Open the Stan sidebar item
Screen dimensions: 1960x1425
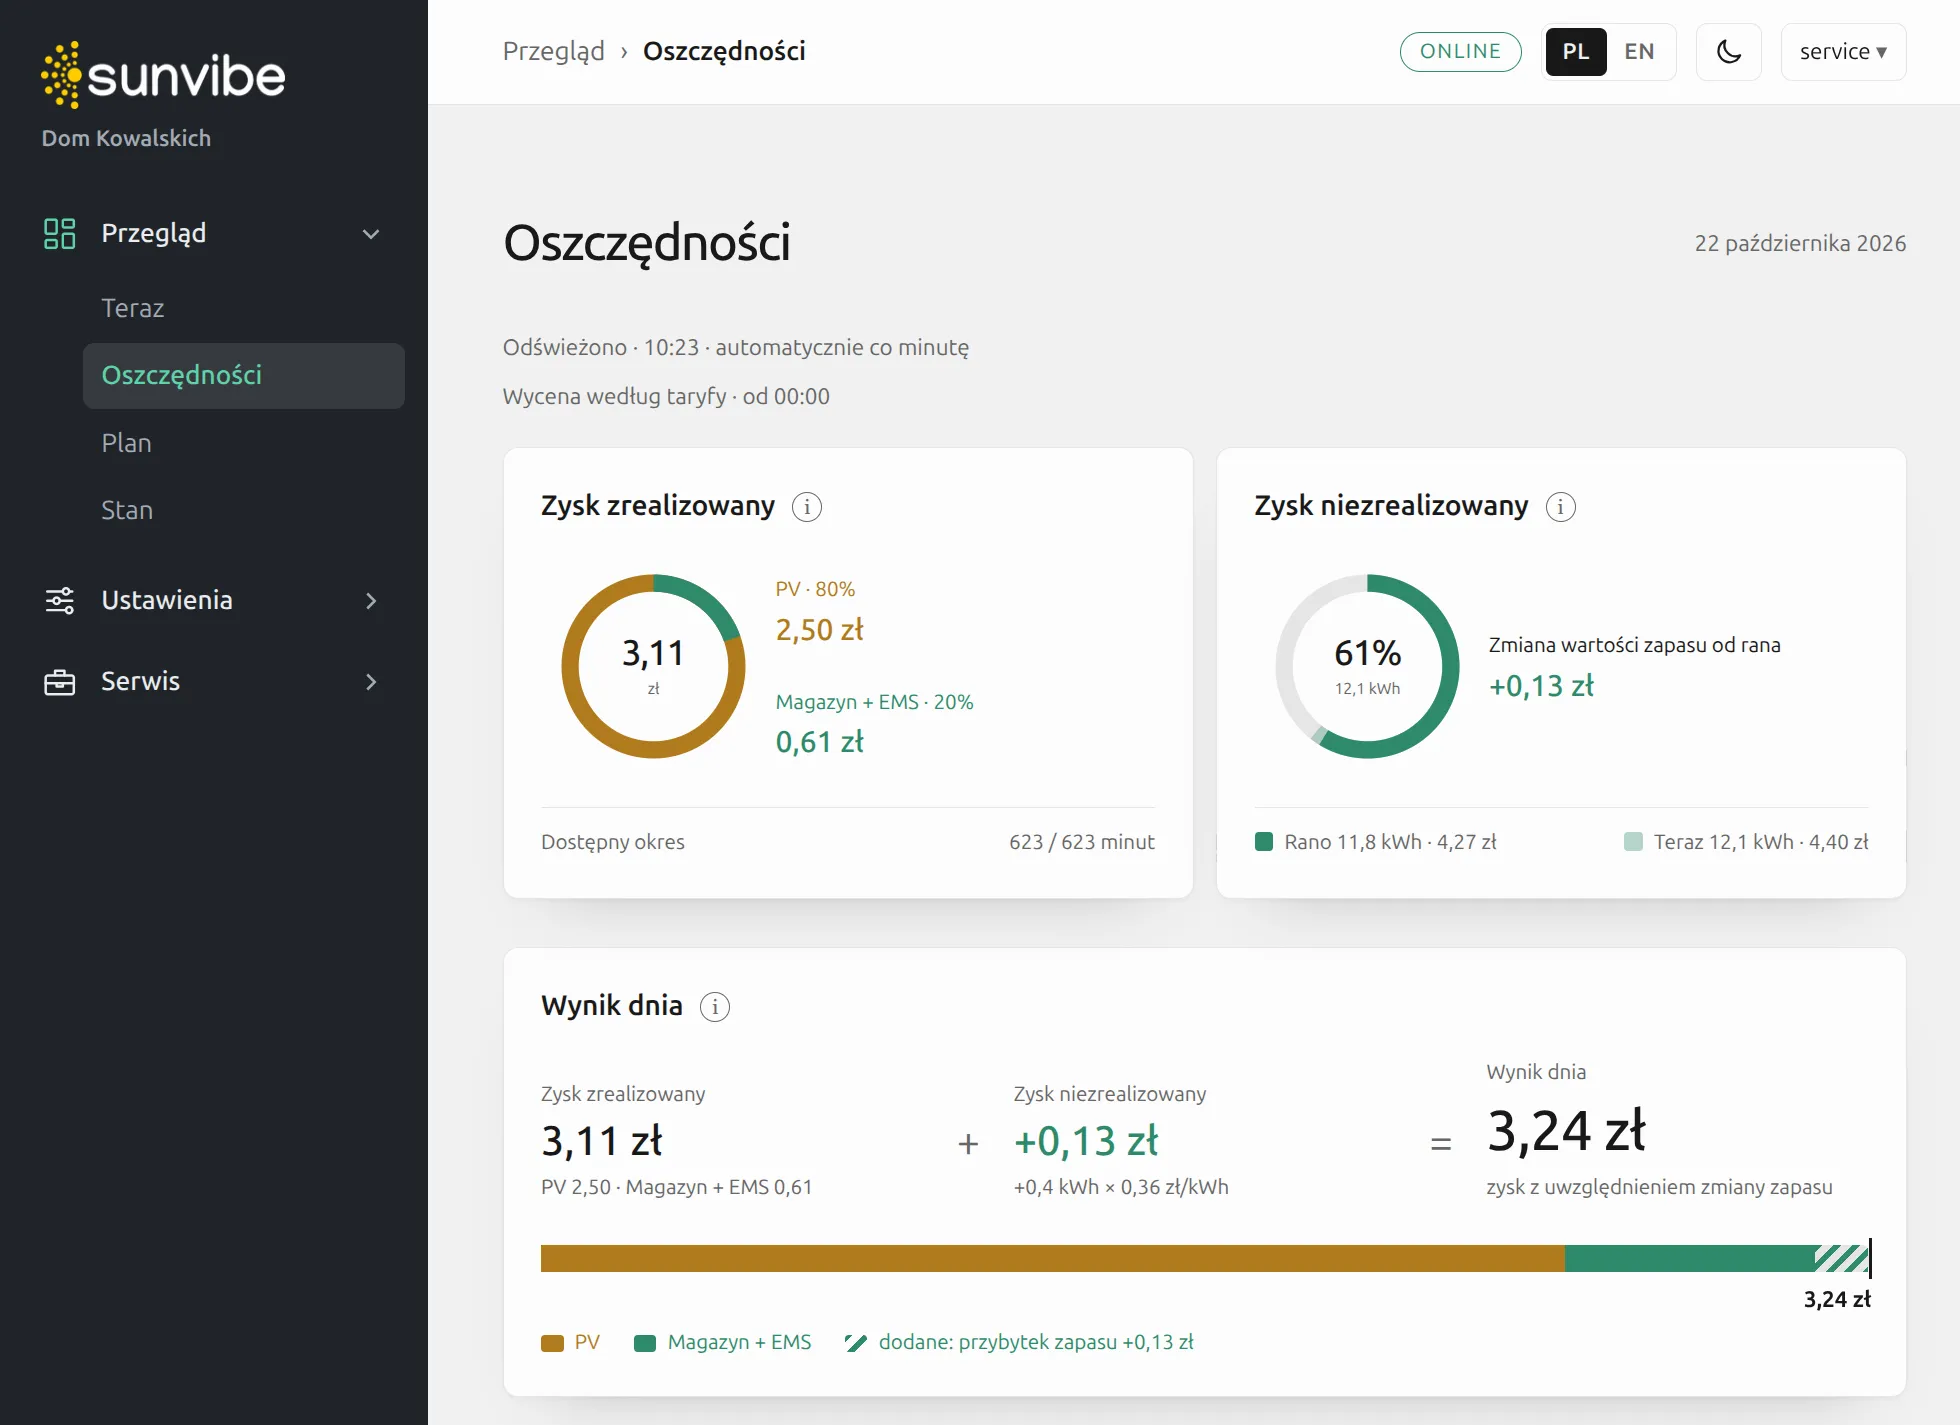pyautogui.click(x=127, y=510)
